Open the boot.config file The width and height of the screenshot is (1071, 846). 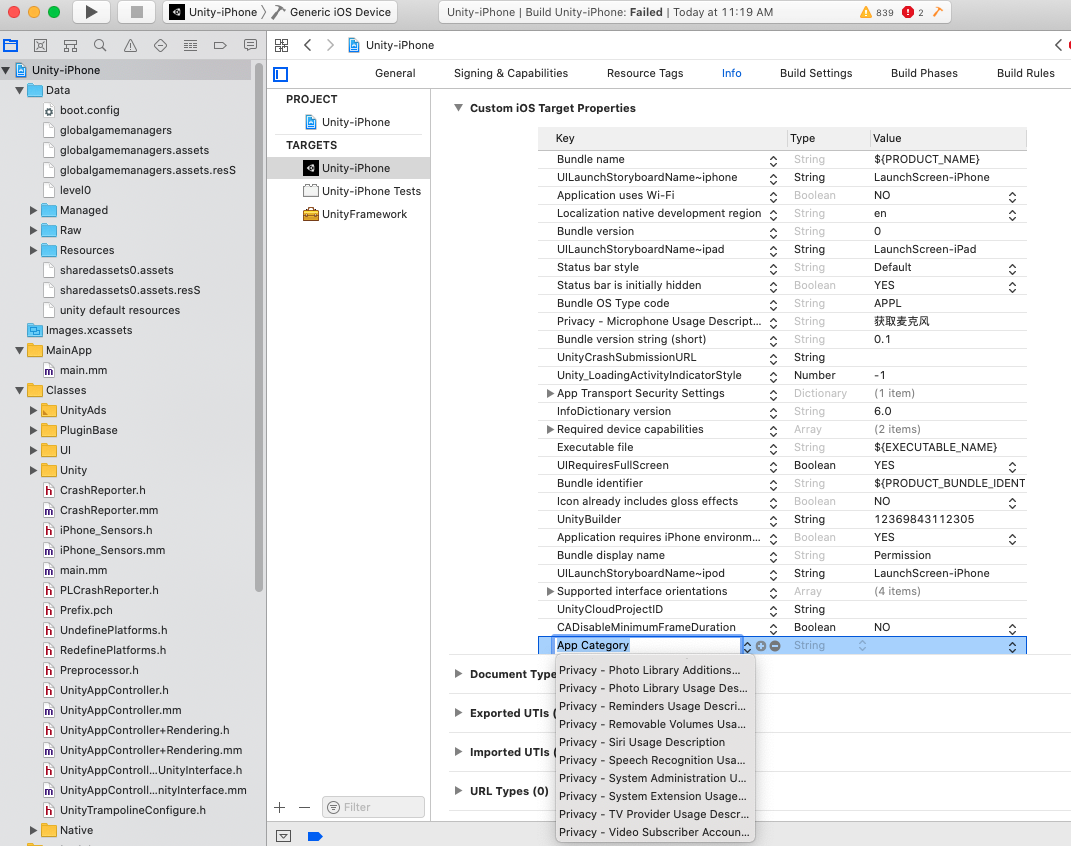pos(81,110)
